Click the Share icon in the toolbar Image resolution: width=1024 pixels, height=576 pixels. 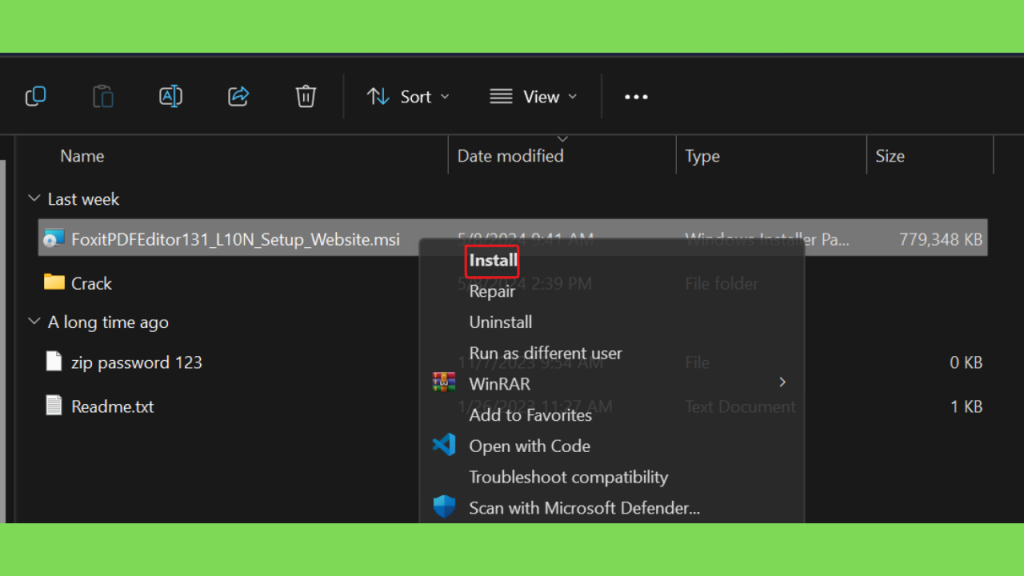(238, 97)
